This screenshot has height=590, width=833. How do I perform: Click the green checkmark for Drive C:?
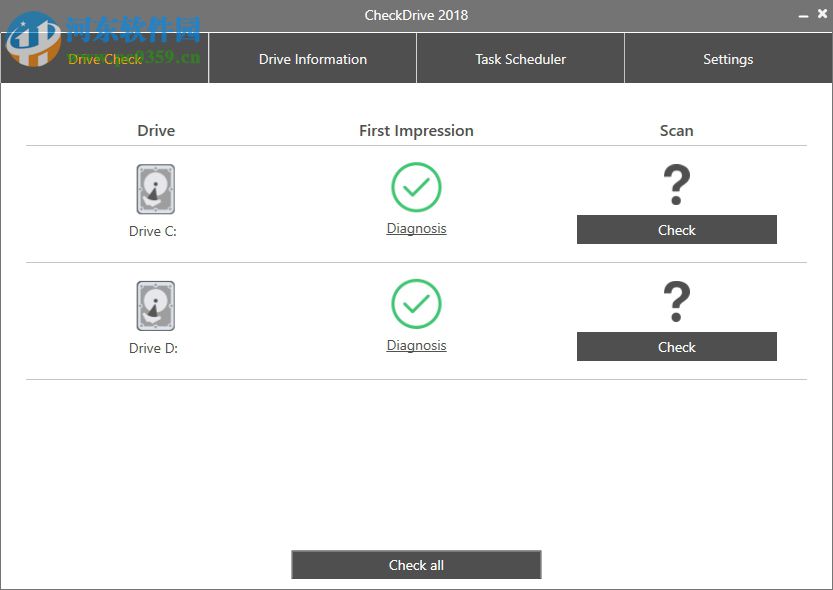click(x=416, y=187)
